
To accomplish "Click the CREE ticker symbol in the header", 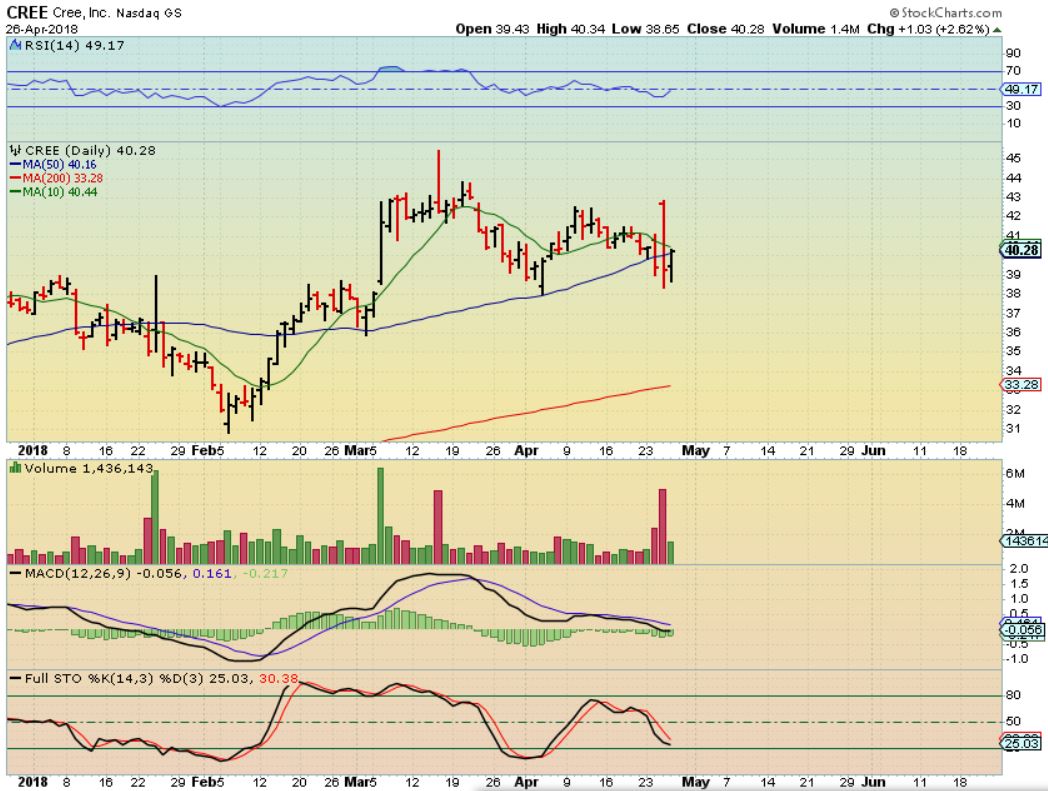I will click(x=27, y=12).
